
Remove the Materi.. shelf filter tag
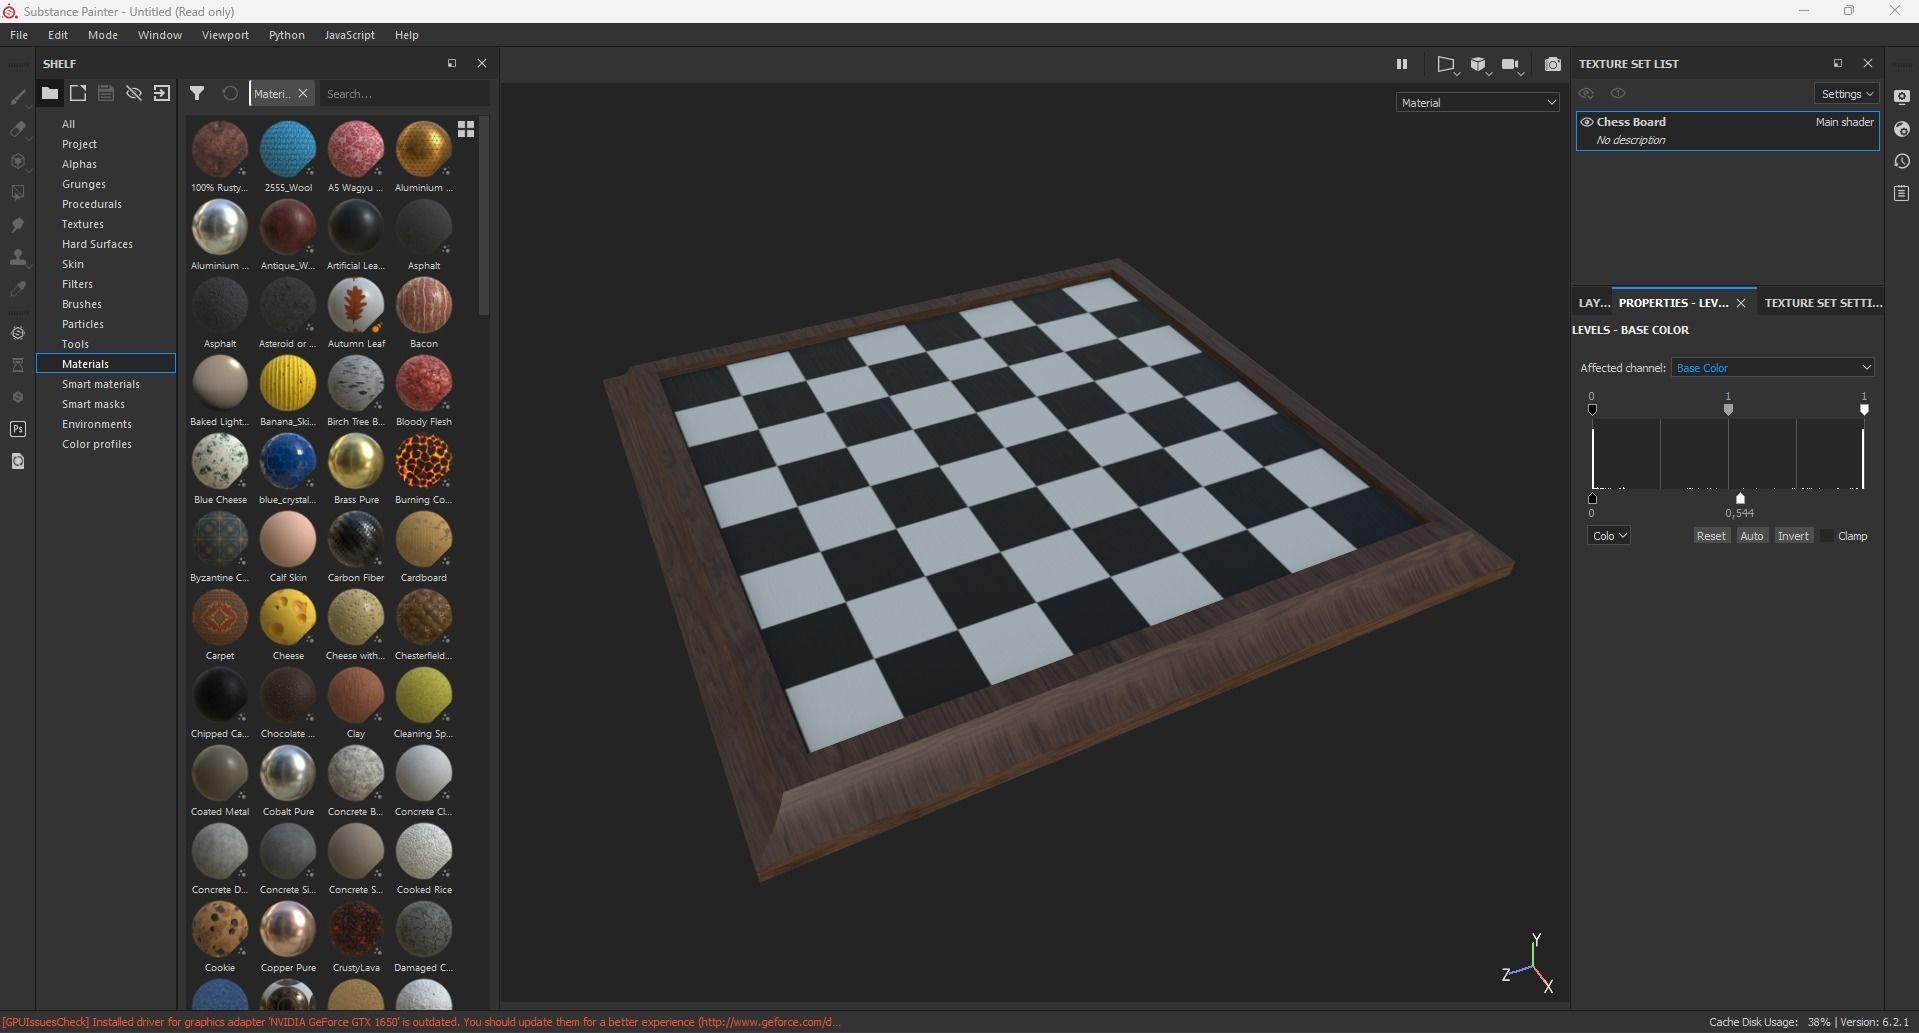[303, 93]
